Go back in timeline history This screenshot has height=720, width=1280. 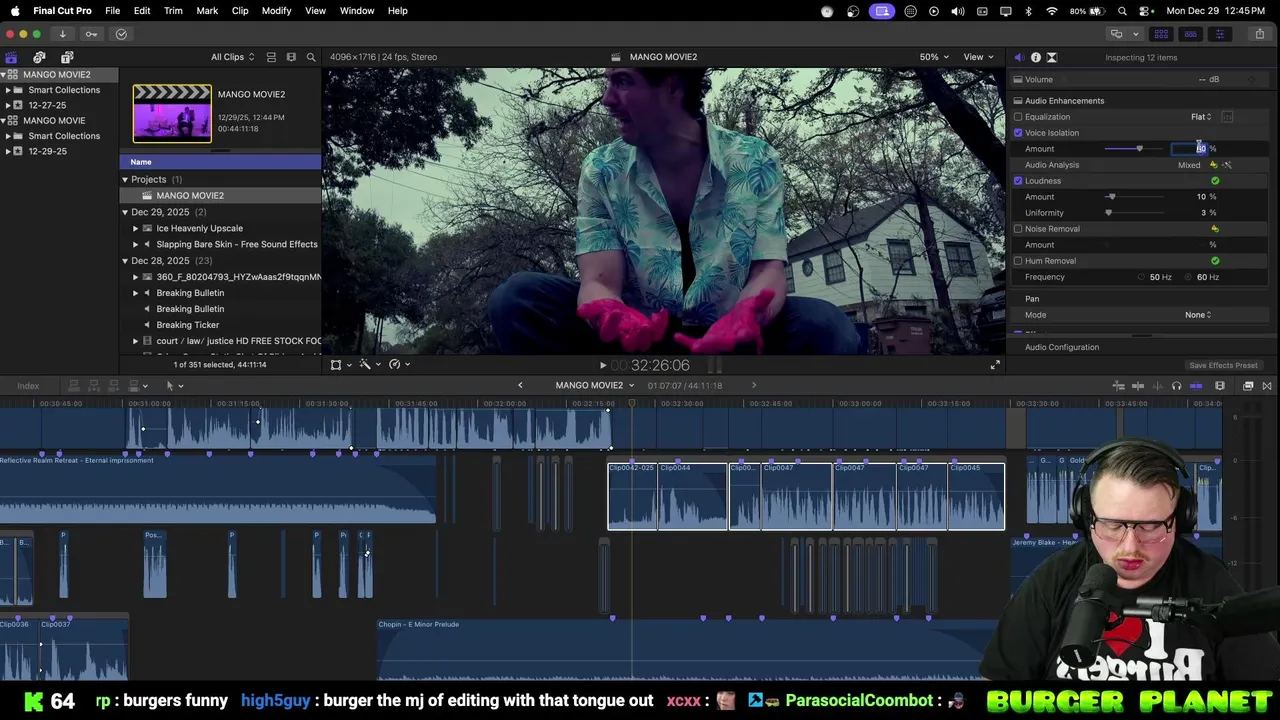520,386
